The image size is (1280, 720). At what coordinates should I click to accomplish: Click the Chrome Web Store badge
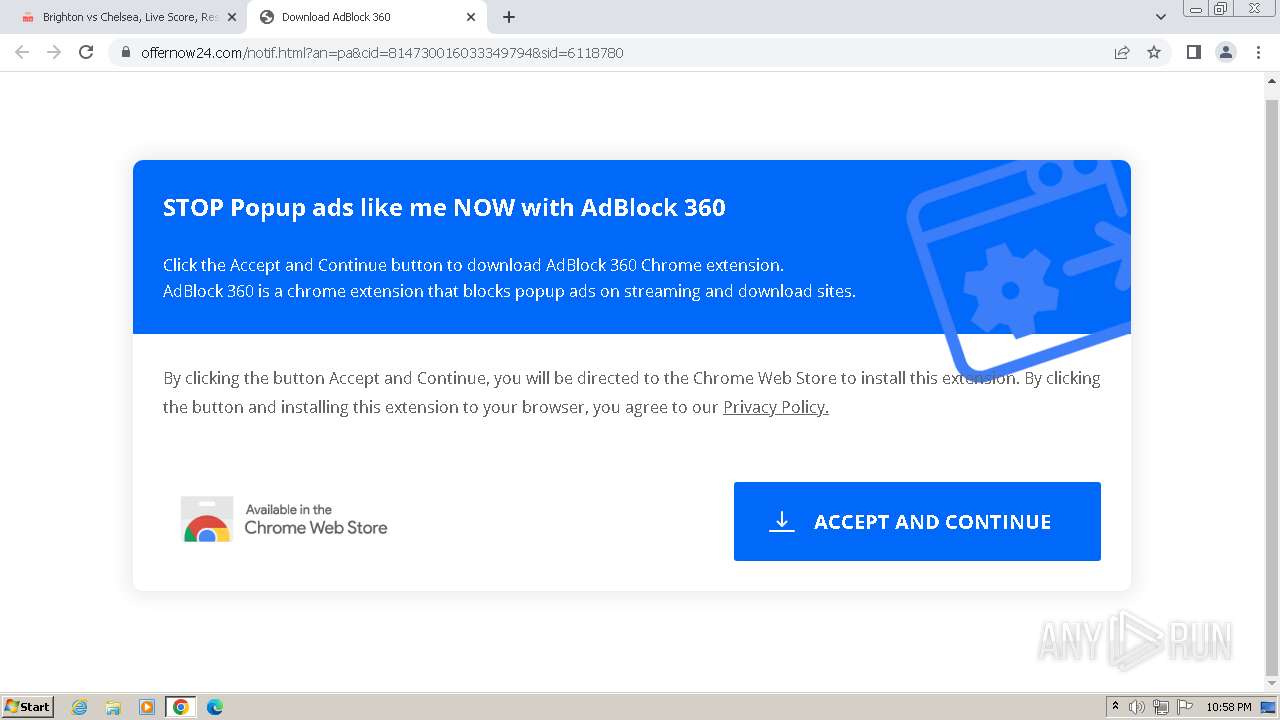pyautogui.click(x=284, y=519)
